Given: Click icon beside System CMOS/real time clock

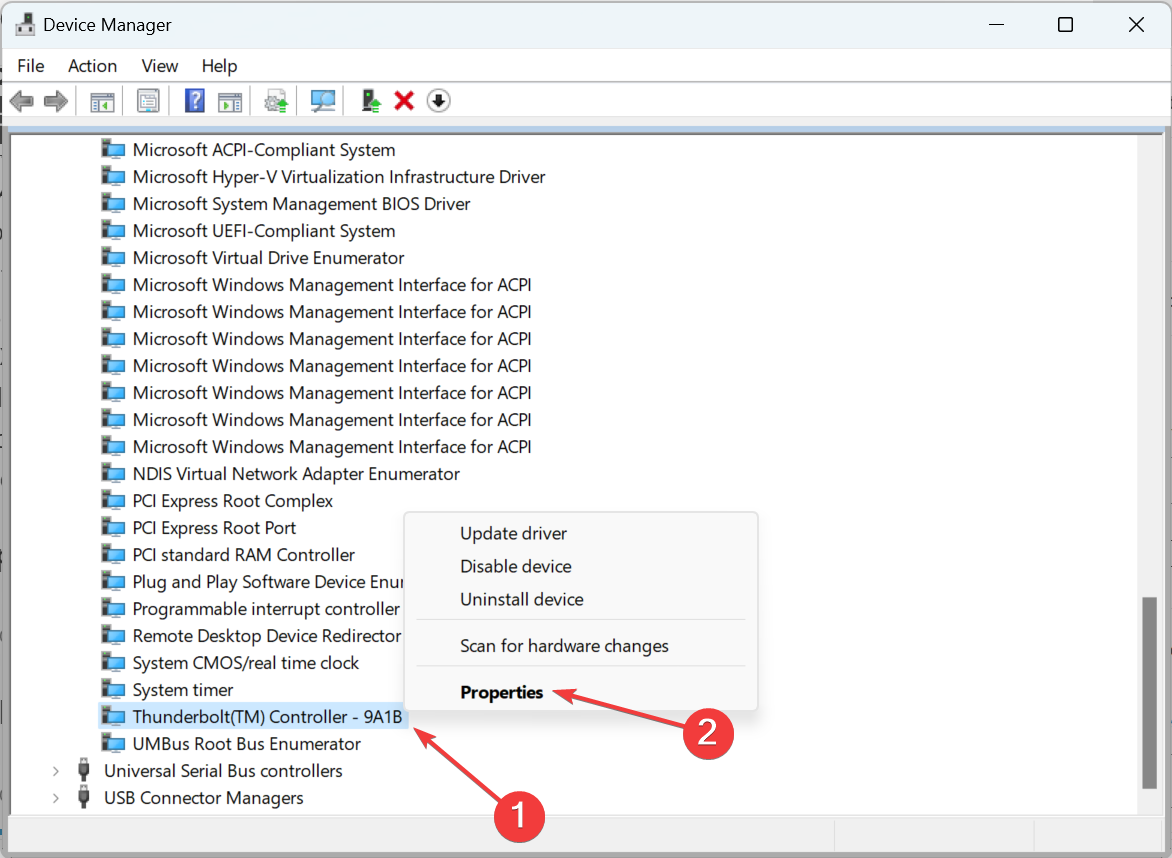Looking at the screenshot, I should [113, 663].
